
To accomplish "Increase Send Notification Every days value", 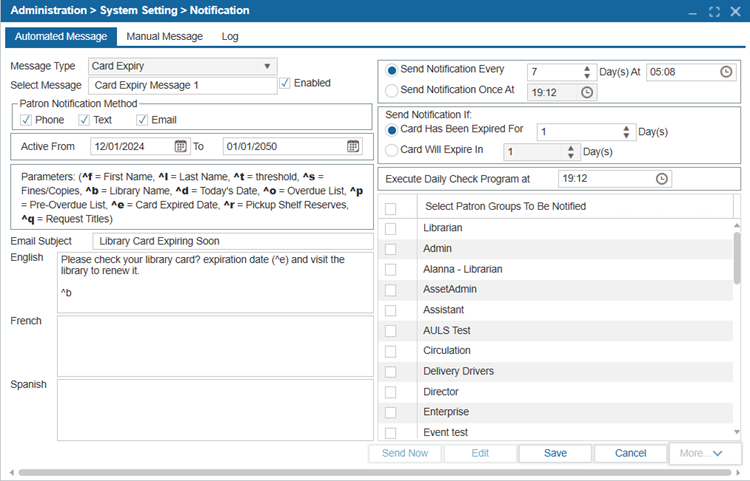I will 587,68.
